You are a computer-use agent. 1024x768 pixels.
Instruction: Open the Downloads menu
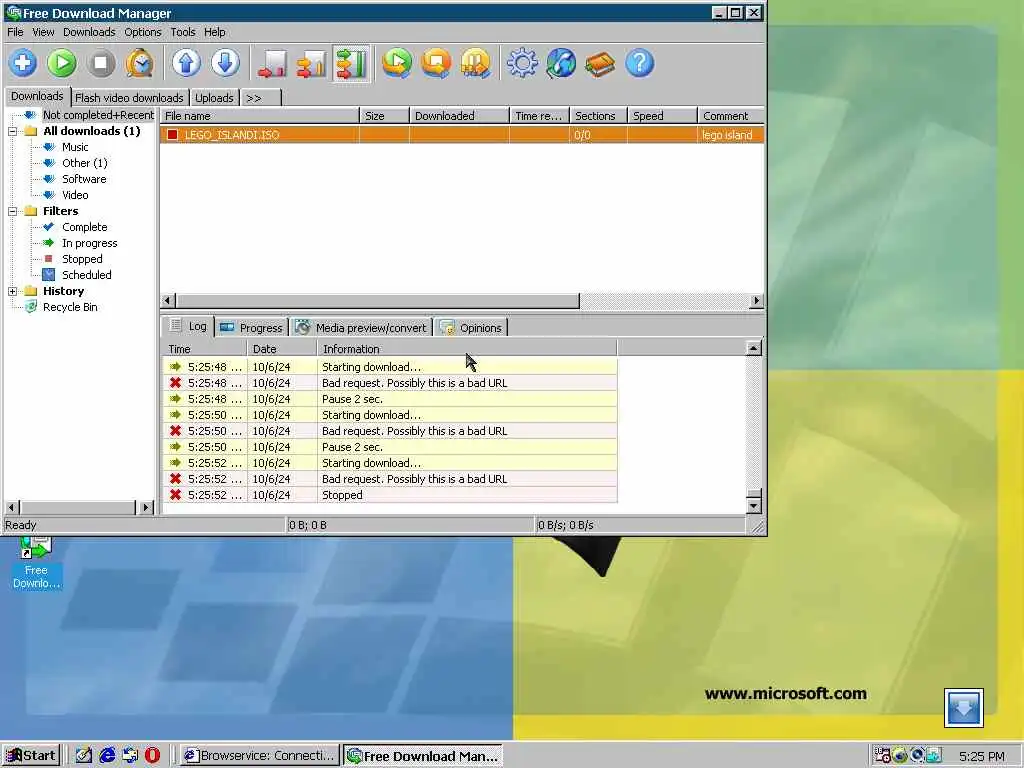click(89, 32)
